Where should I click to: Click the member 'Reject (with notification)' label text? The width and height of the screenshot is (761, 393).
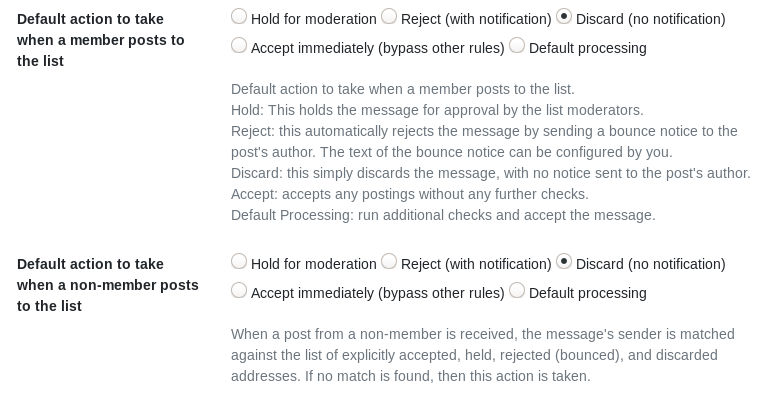(476, 19)
